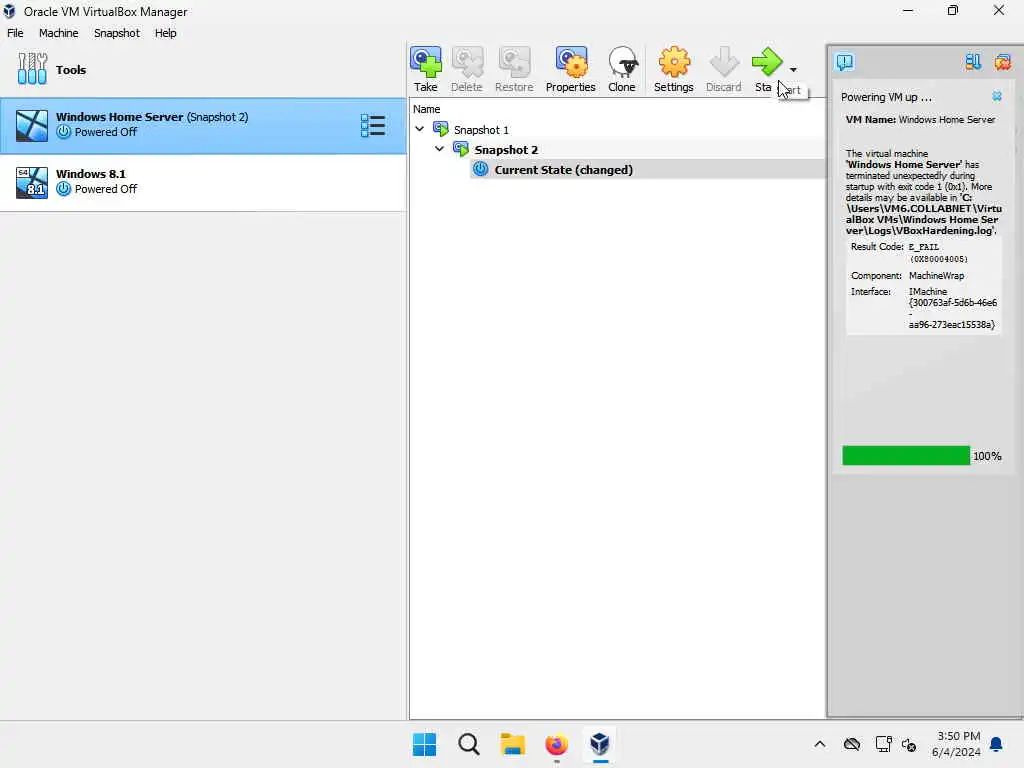Select the Tools item in sidebar
This screenshot has height=768, width=1024.
pos(202,69)
